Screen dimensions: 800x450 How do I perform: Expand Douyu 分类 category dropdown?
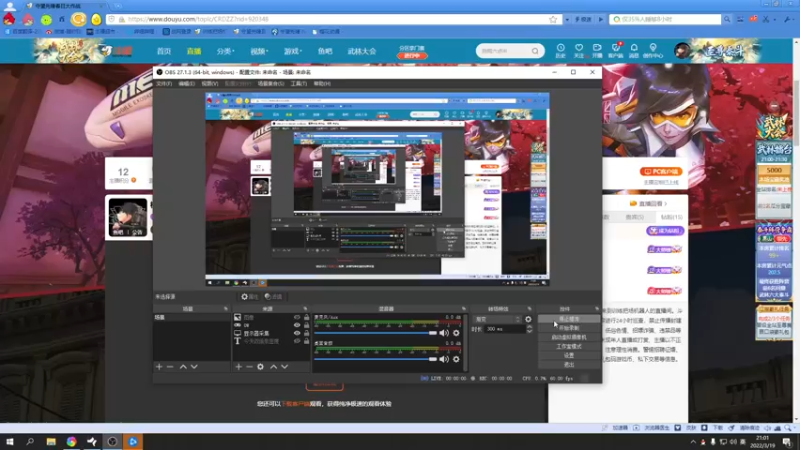pyautogui.click(x=225, y=51)
